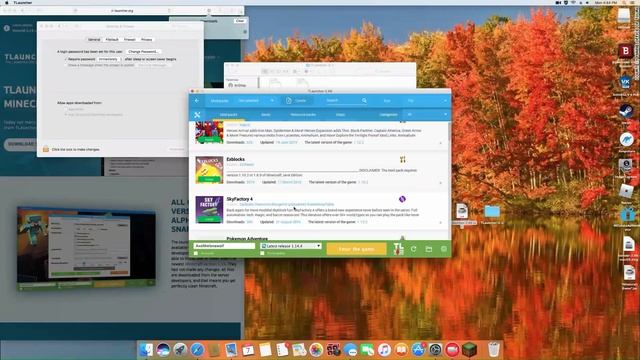Switch to the Firewall tab
Screen dimensions: 640x360
(129, 40)
